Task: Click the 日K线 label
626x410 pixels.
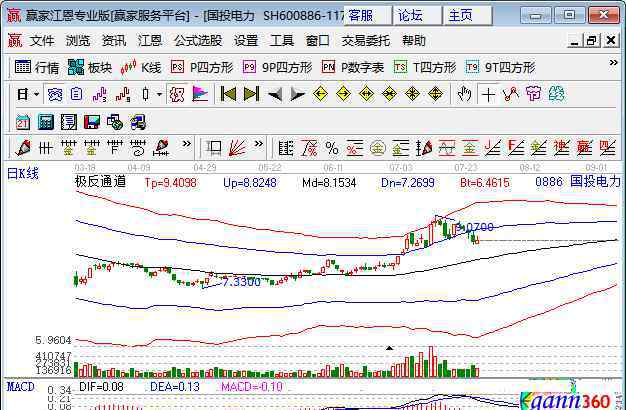Action: [x=23, y=174]
